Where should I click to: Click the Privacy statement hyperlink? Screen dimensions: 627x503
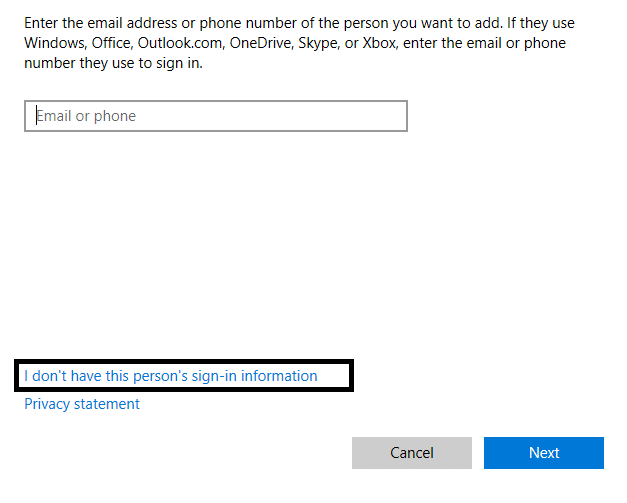(82, 404)
